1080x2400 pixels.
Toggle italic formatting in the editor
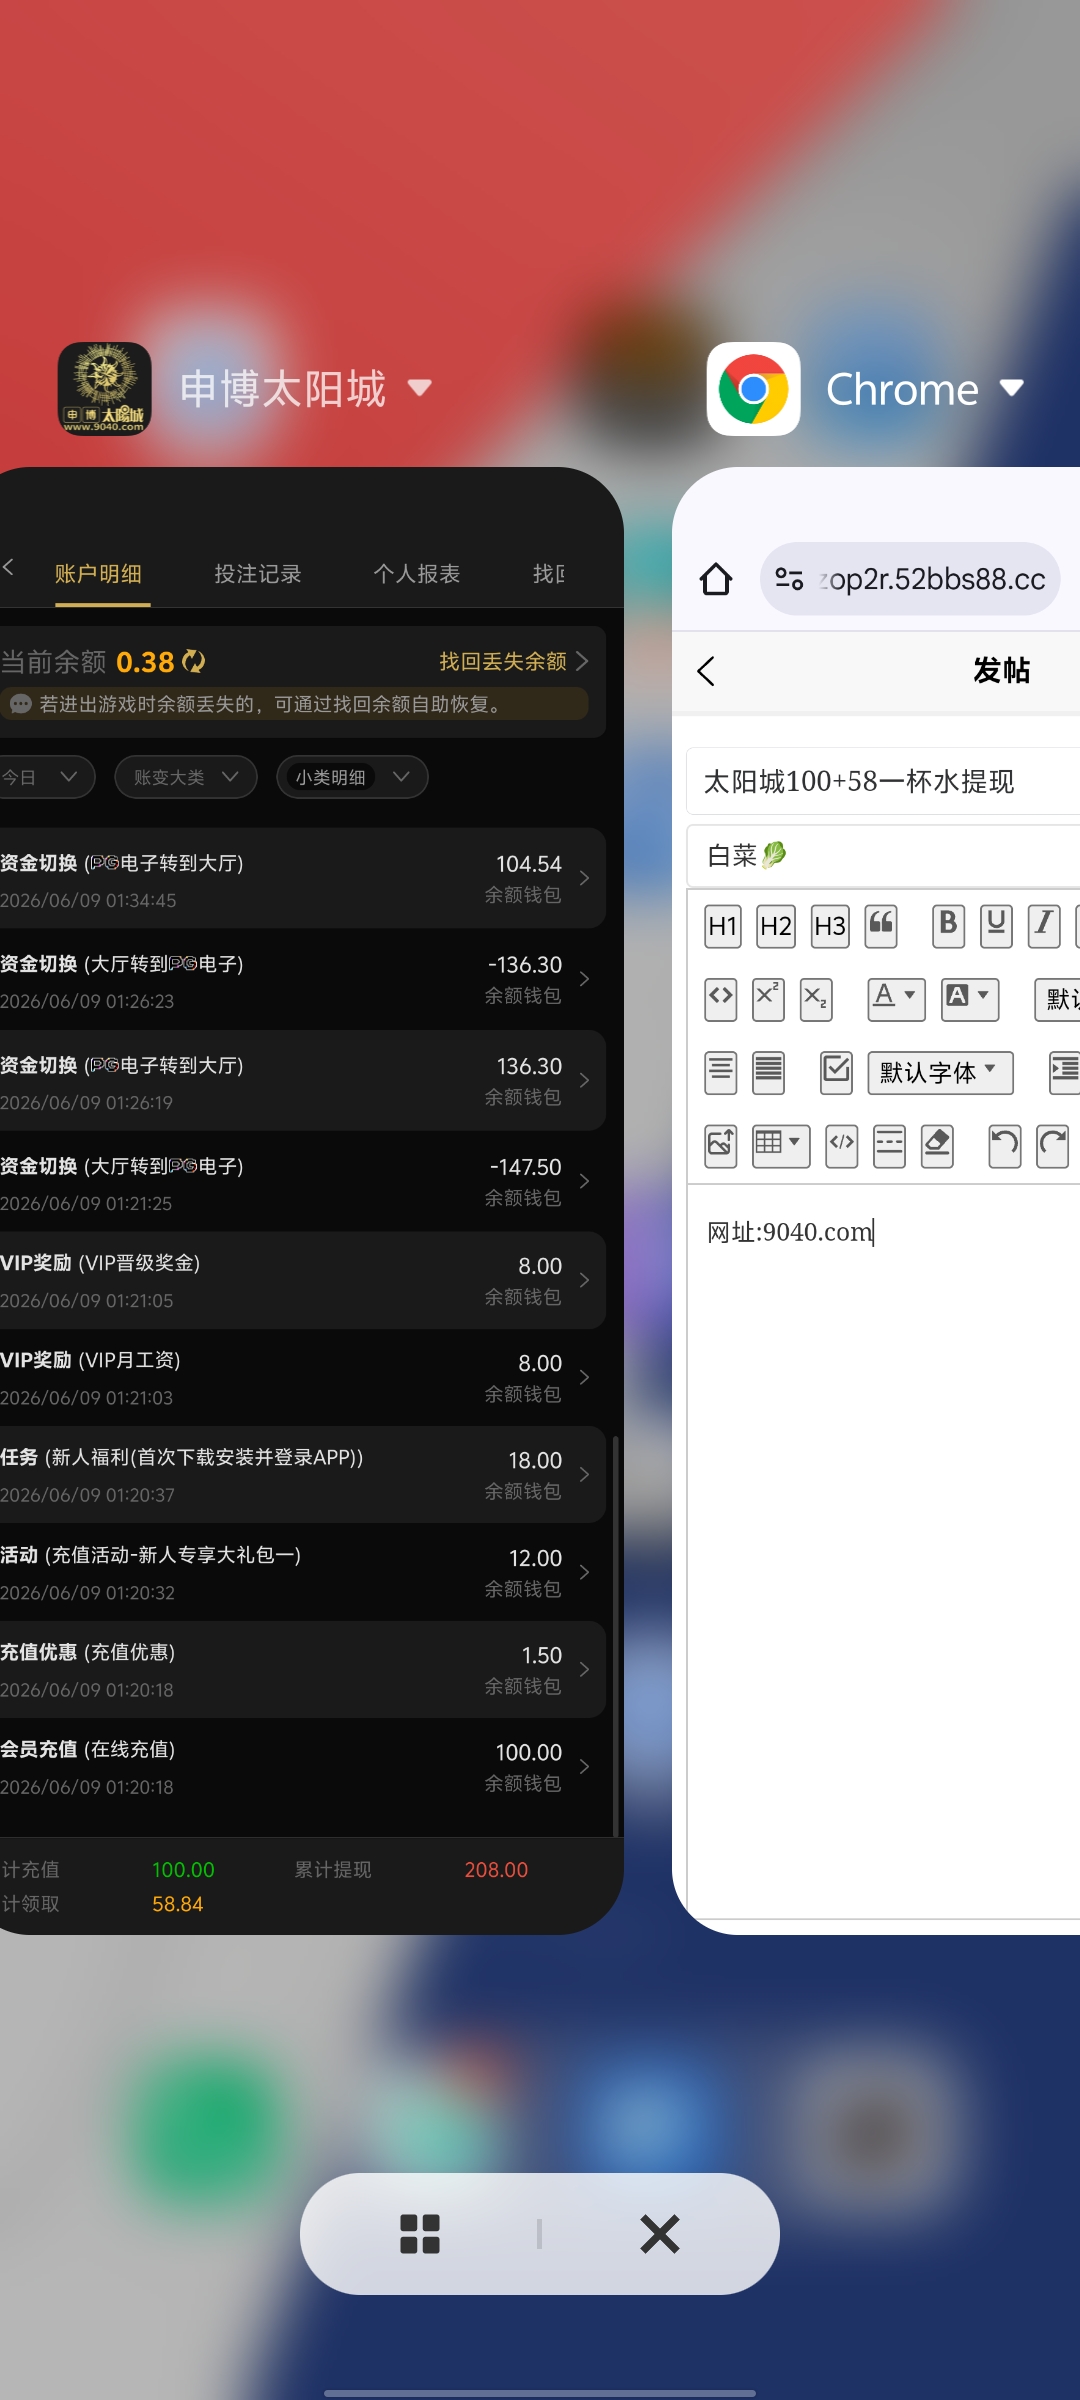click(x=1044, y=926)
